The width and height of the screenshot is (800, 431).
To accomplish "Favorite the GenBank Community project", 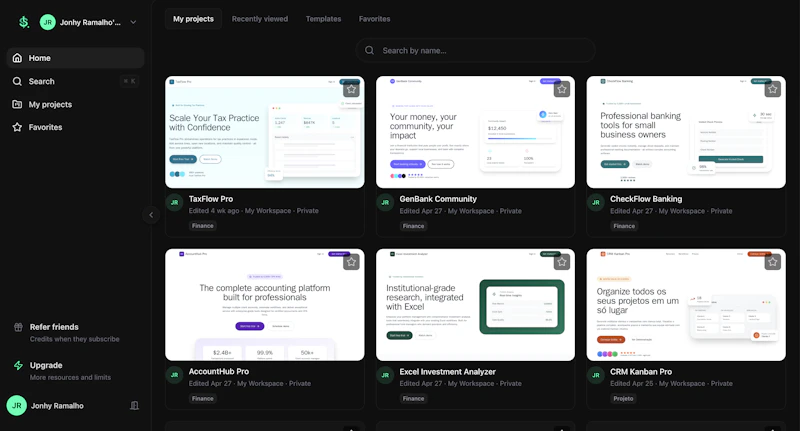I will coord(562,89).
